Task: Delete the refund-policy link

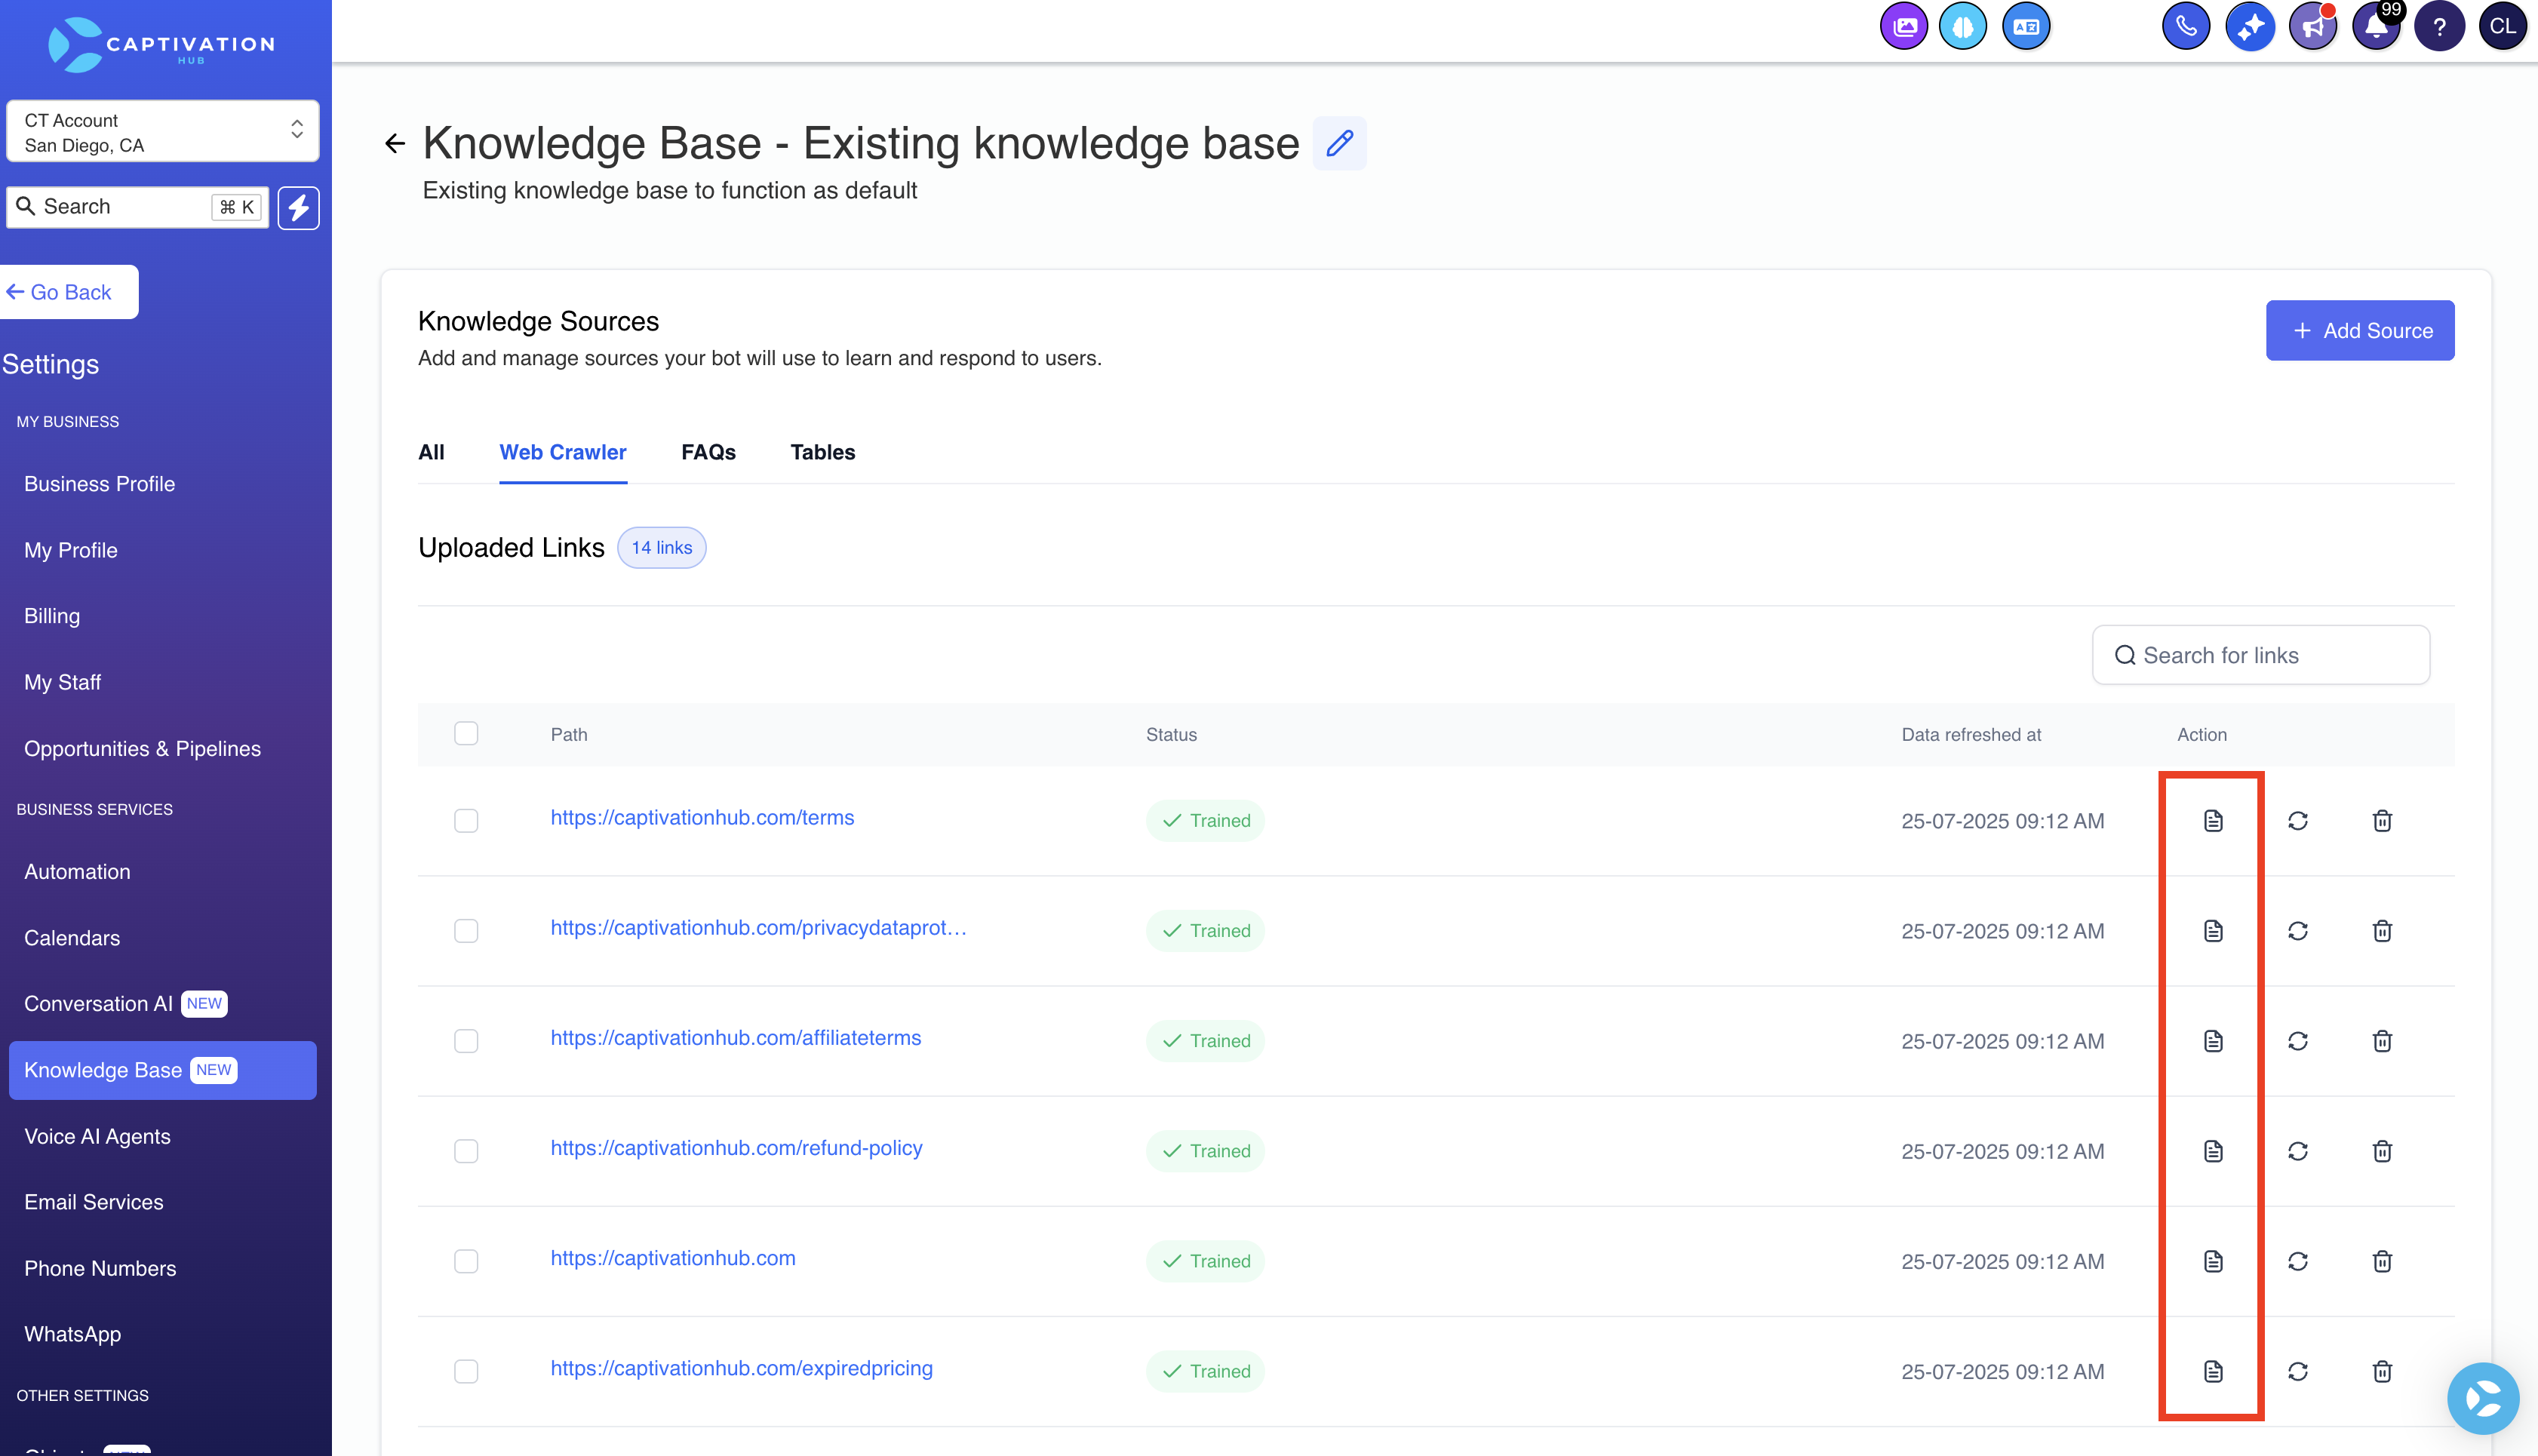Action: [2382, 1151]
